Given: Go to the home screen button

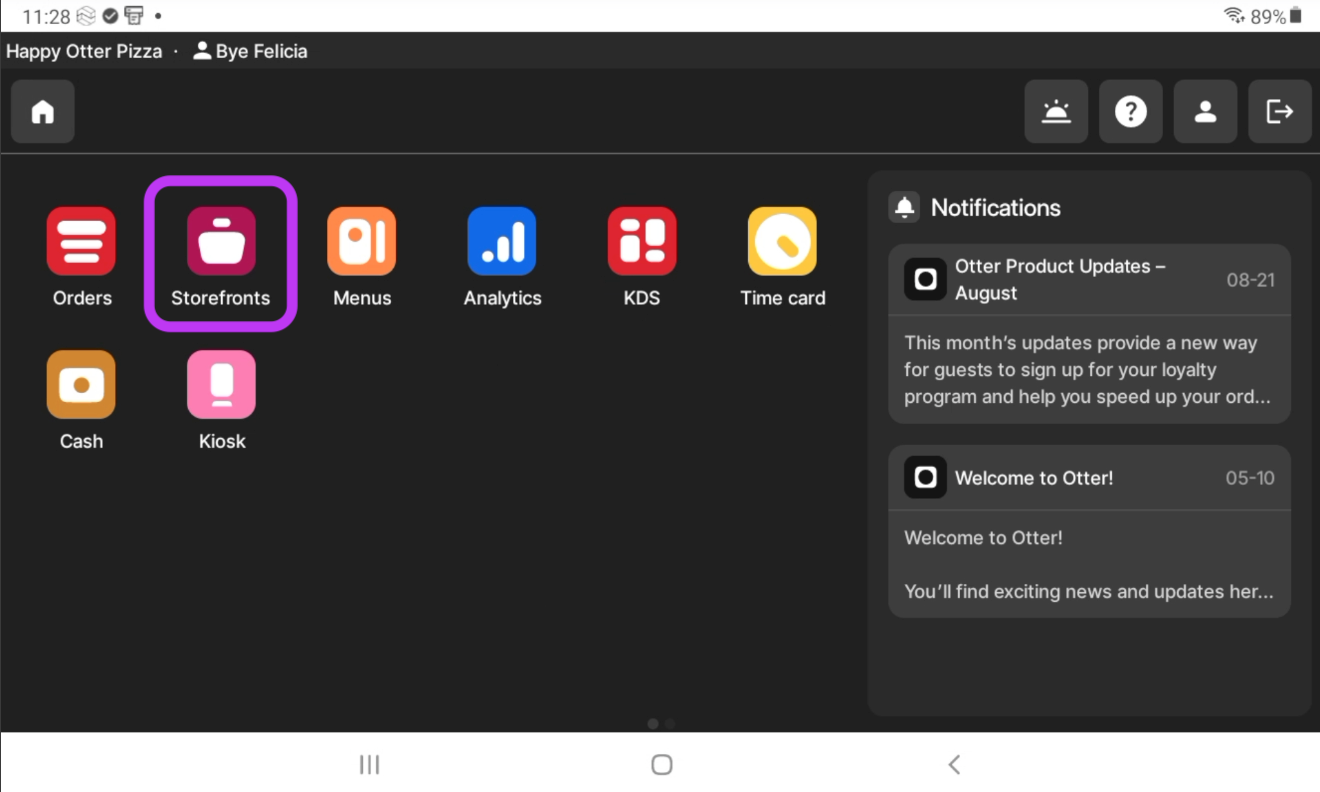Looking at the screenshot, I should [43, 112].
